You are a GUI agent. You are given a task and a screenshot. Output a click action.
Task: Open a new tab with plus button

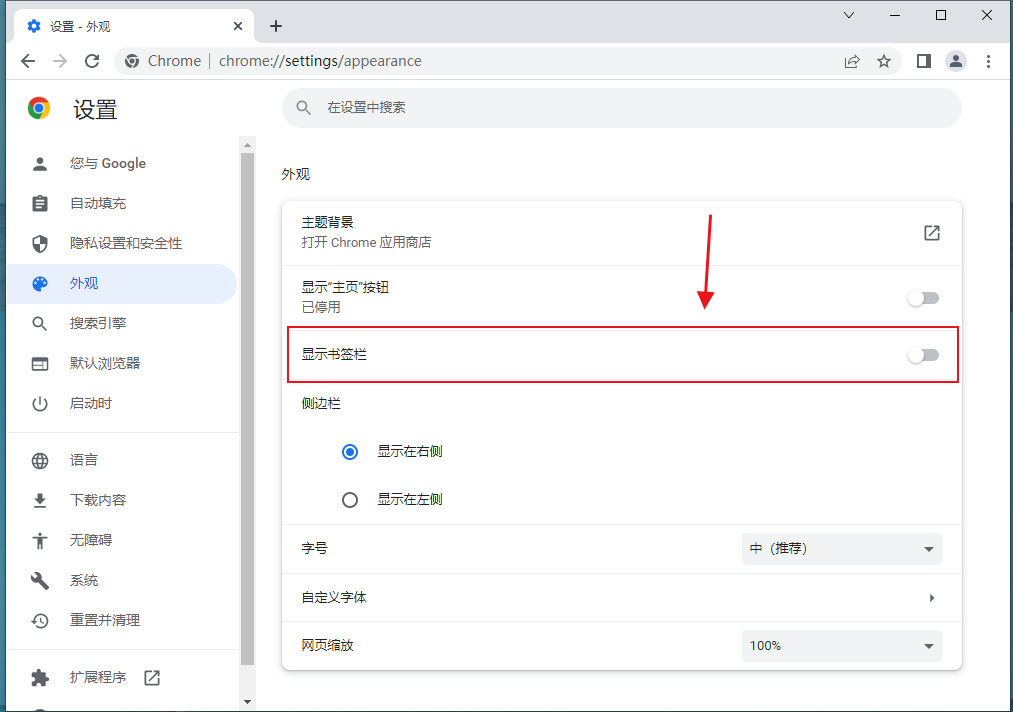[276, 26]
